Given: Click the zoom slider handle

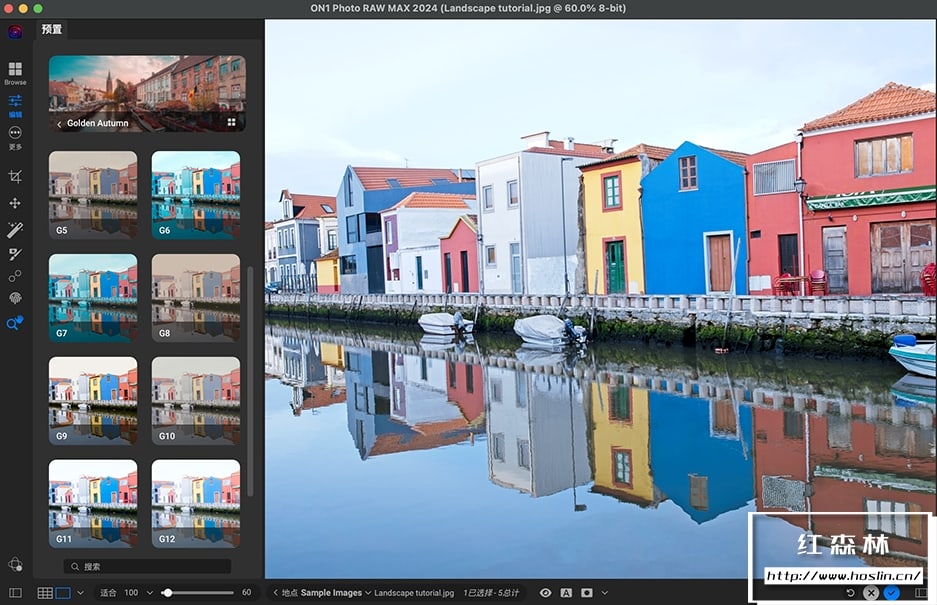Looking at the screenshot, I should pyautogui.click(x=167, y=593).
